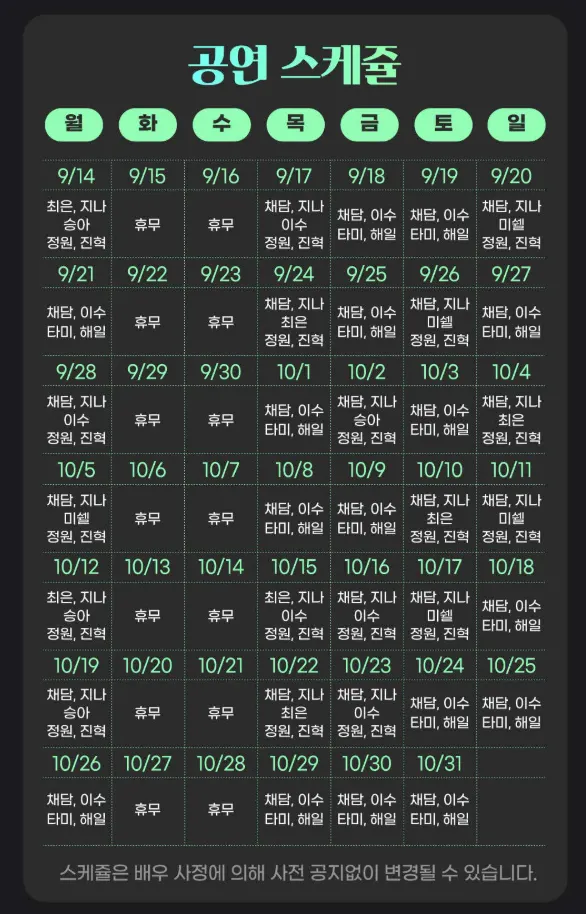Screen dimensions: 586x914
Task: Click the 9/30 date label
Action: [x=221, y=371]
